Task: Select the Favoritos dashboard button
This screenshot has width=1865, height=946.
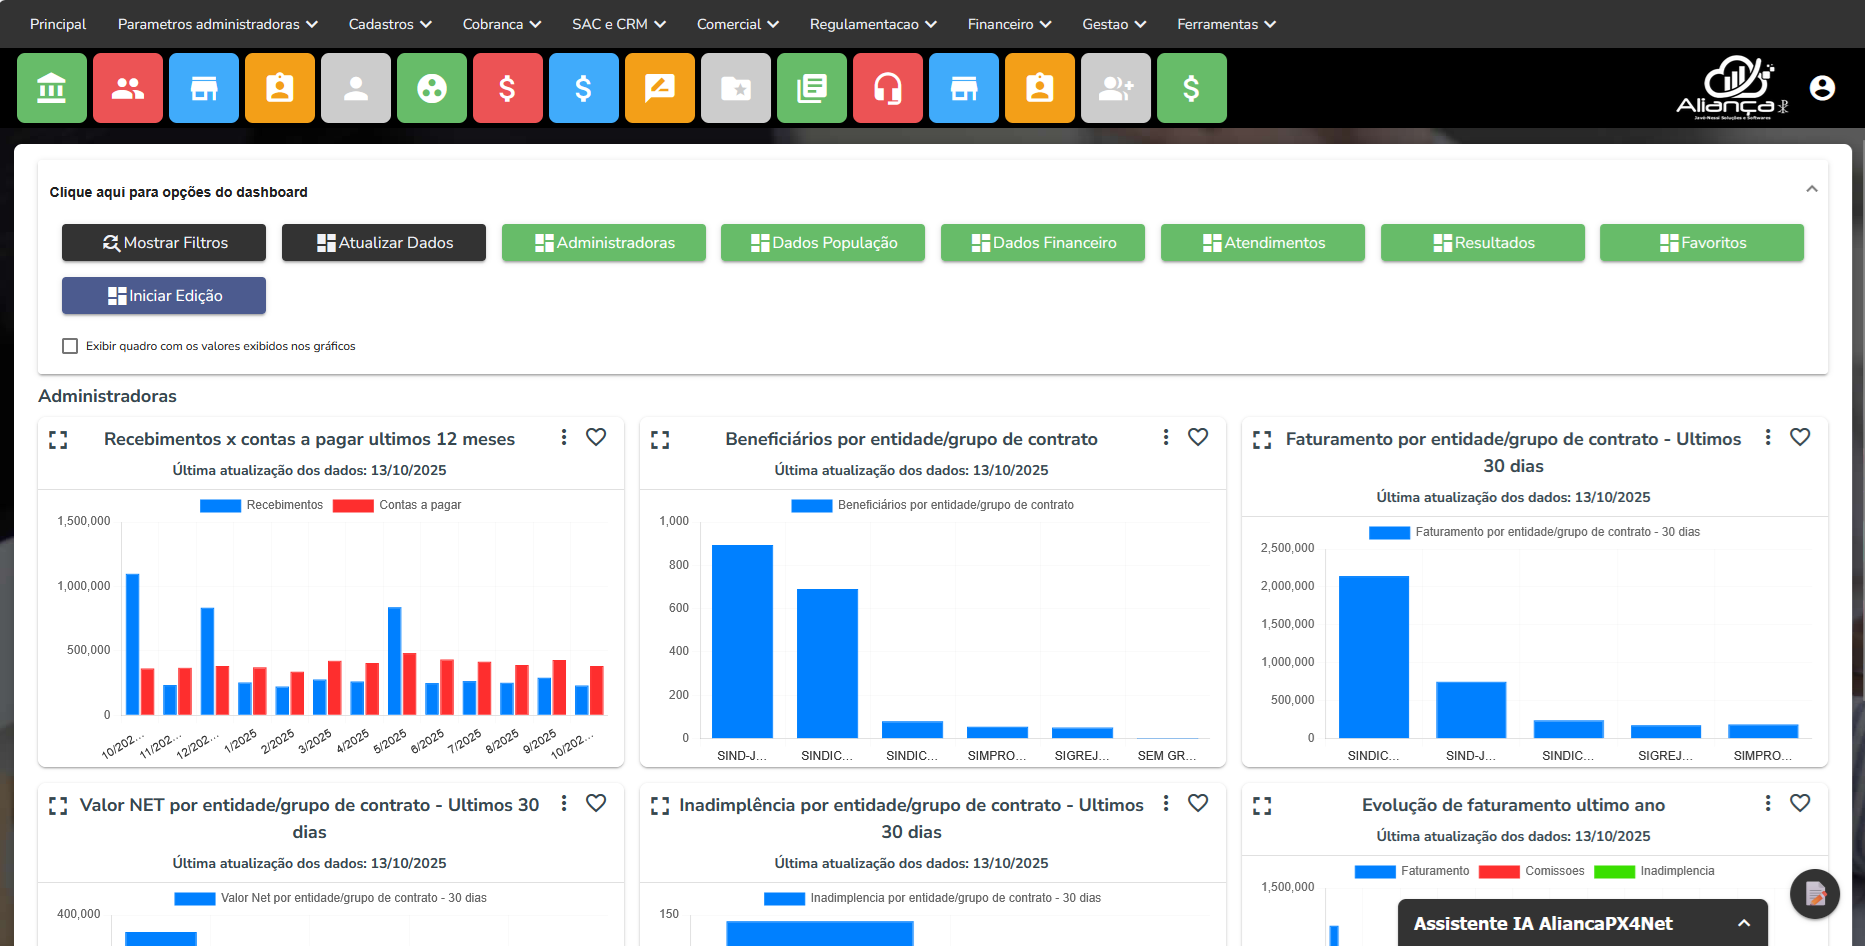Action: (1702, 243)
